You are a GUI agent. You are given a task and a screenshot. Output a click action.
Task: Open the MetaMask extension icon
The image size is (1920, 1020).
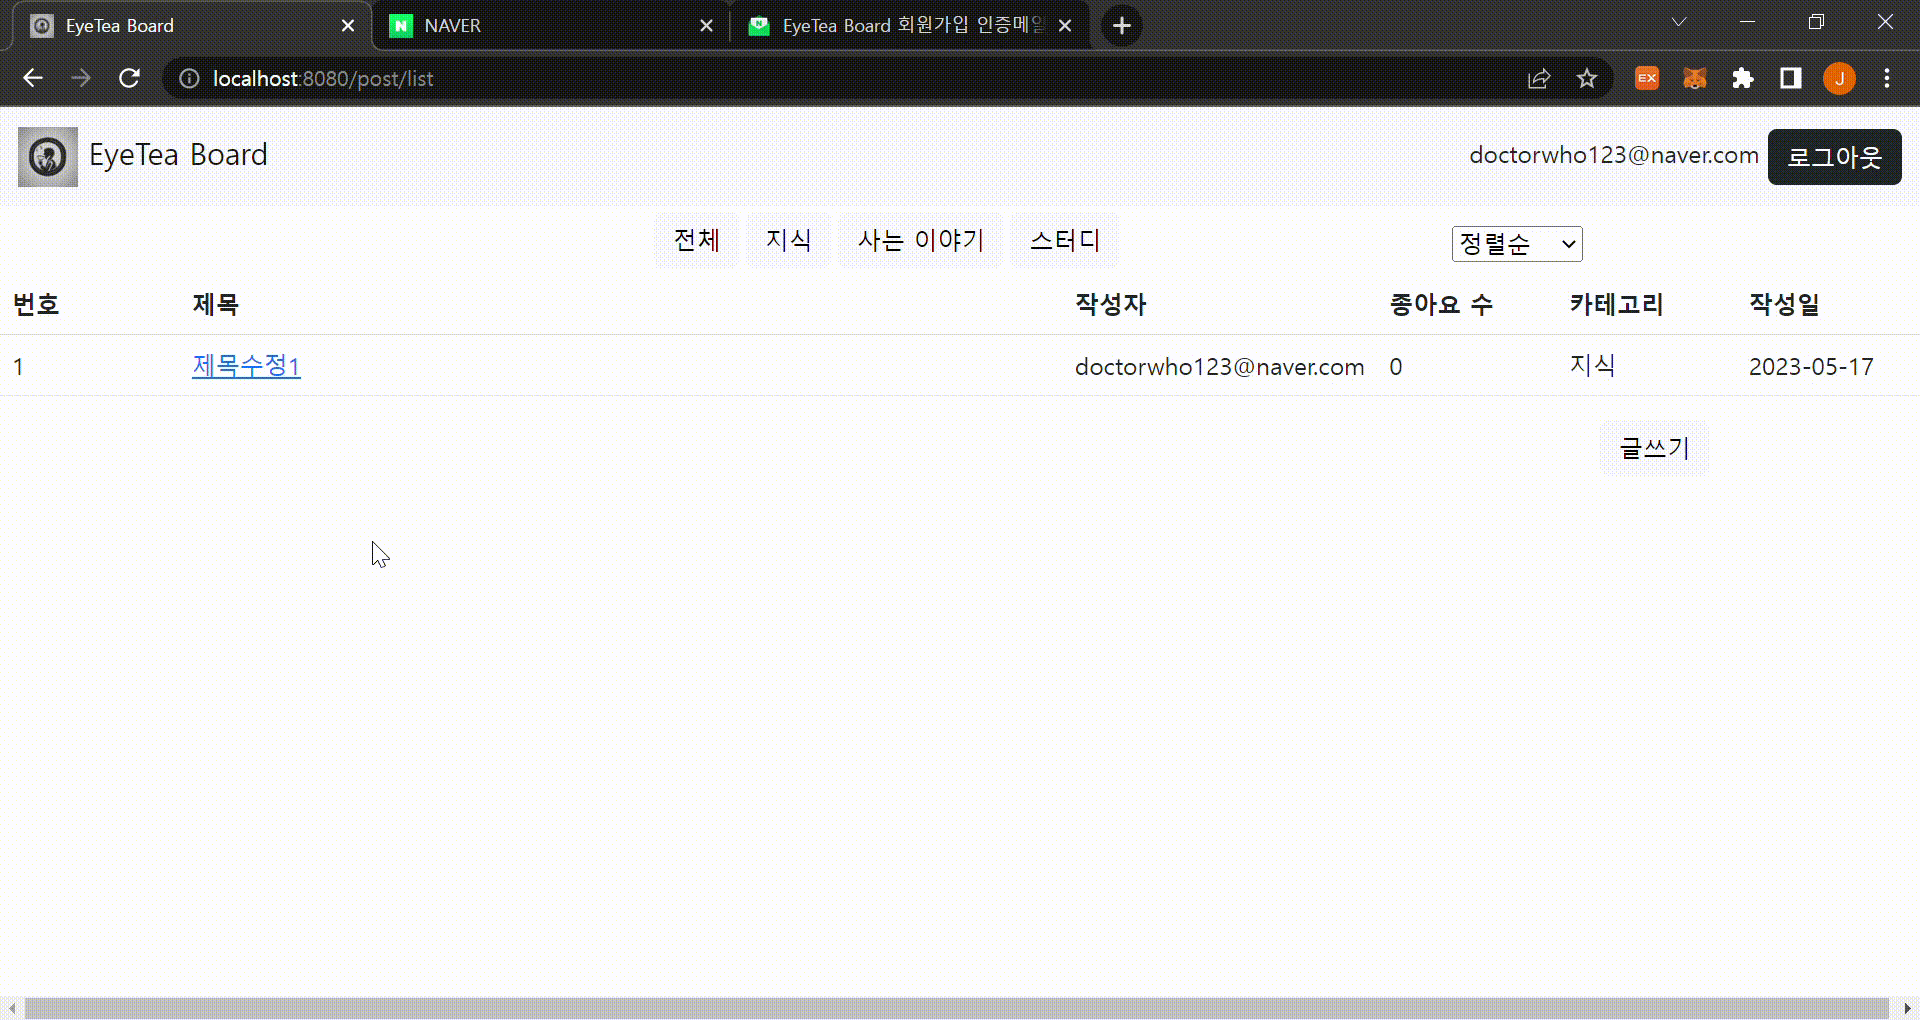tap(1694, 78)
